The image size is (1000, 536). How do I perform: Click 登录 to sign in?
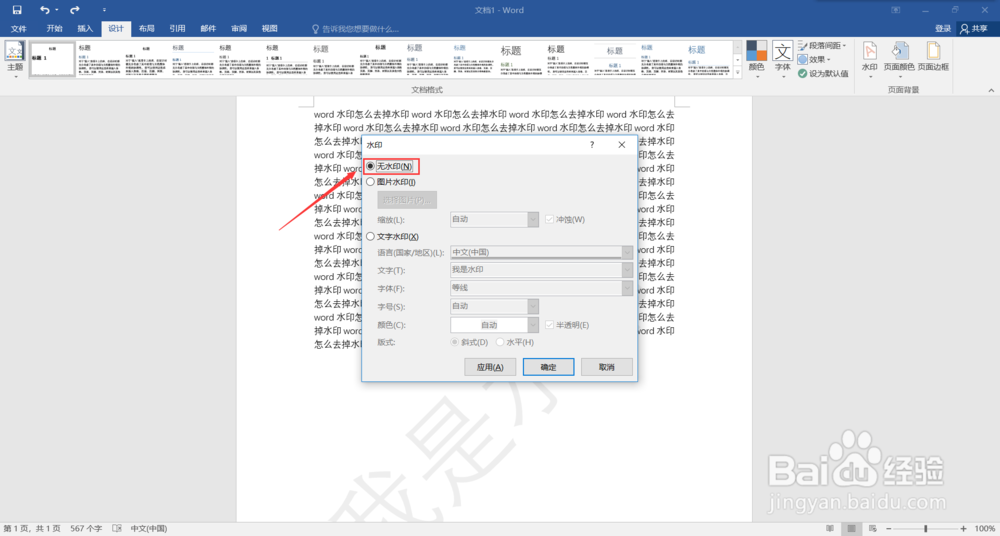coord(943,29)
